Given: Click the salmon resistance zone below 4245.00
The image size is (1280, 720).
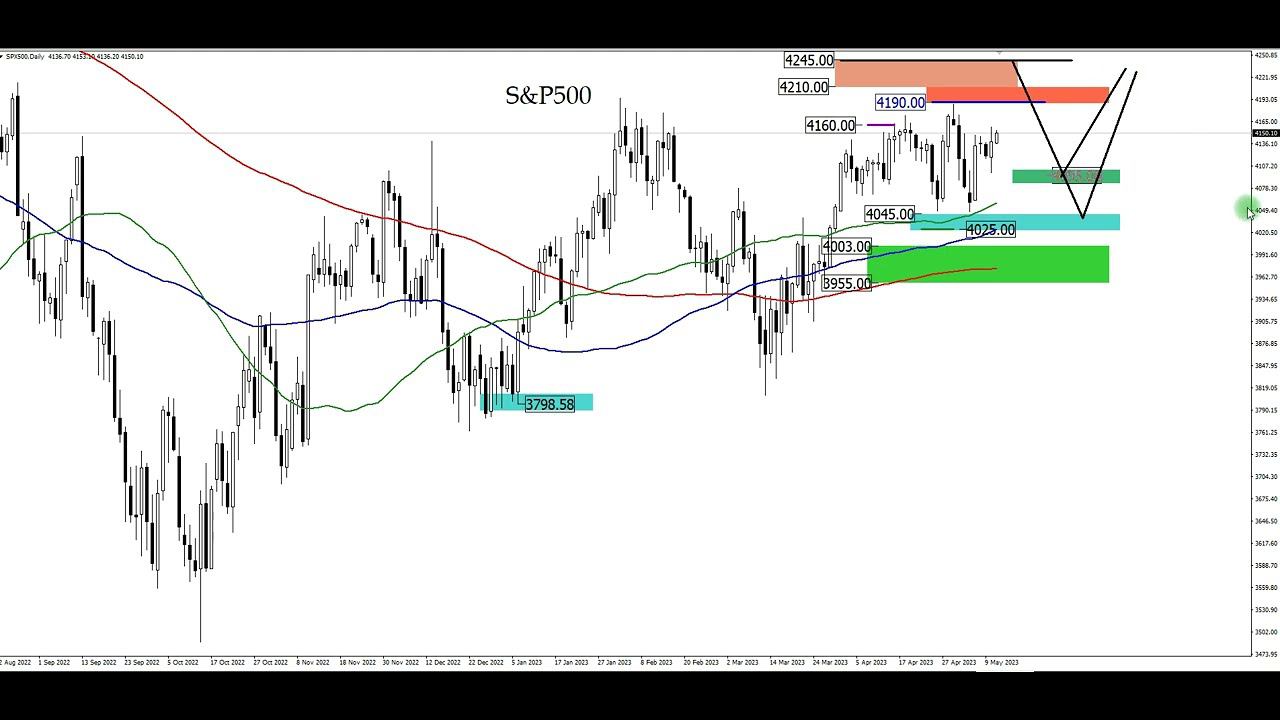Looking at the screenshot, I should (x=925, y=74).
